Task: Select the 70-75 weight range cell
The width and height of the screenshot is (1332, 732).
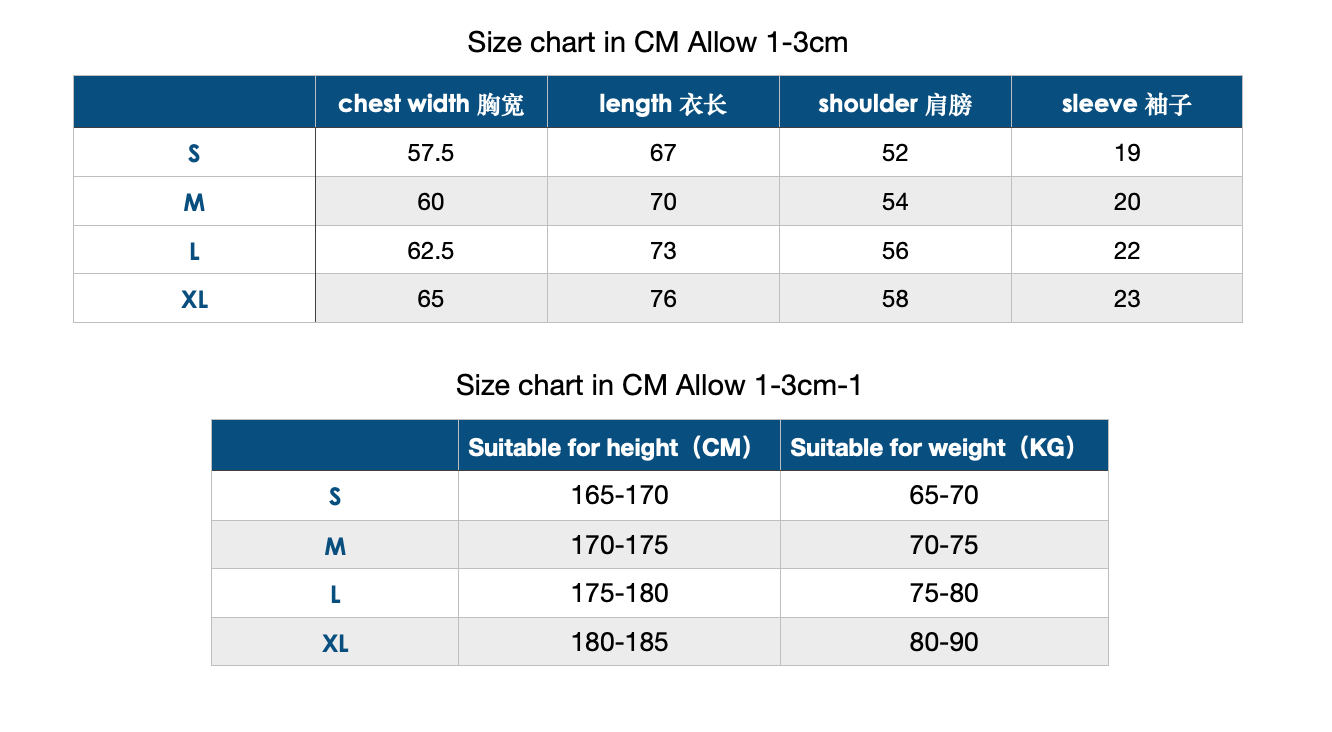Action: tap(944, 545)
